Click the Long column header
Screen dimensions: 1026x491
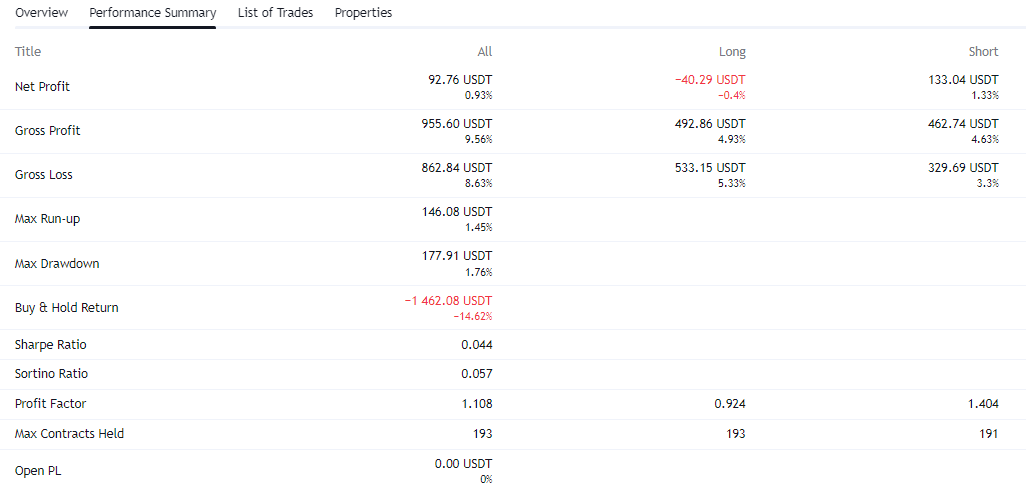tap(732, 51)
